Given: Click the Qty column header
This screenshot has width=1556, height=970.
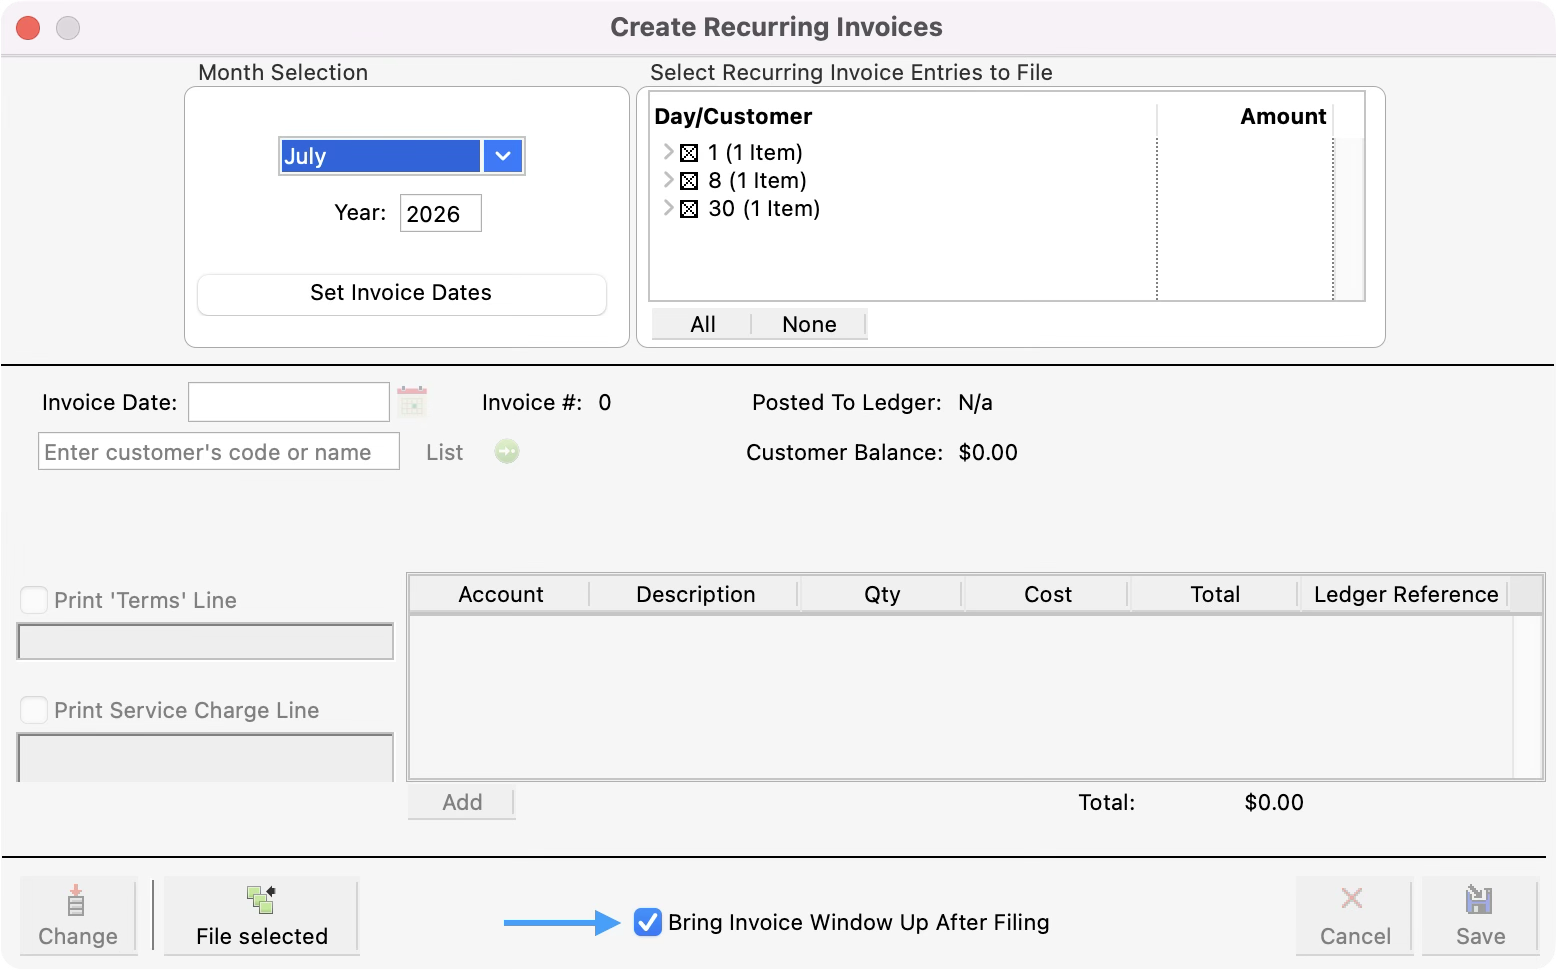Looking at the screenshot, I should pyautogui.click(x=881, y=594).
